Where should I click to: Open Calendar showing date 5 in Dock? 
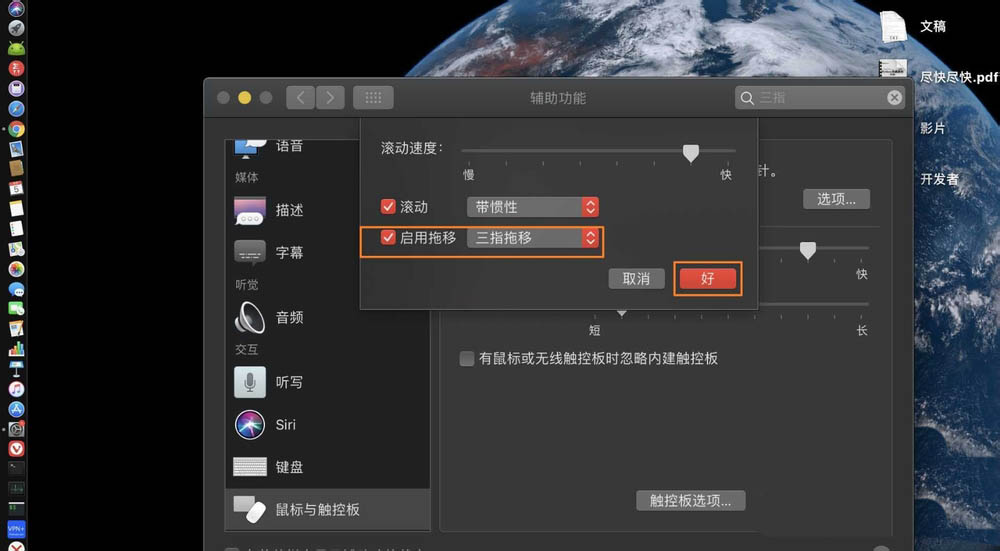pyautogui.click(x=16, y=189)
